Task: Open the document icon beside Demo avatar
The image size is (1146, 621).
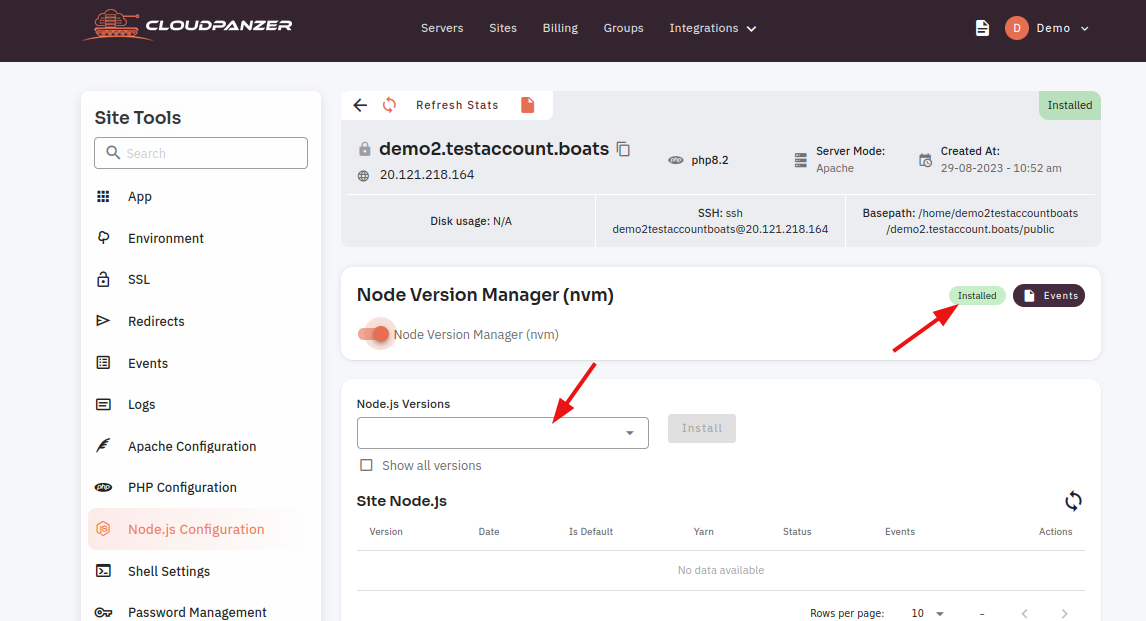Action: [982, 28]
